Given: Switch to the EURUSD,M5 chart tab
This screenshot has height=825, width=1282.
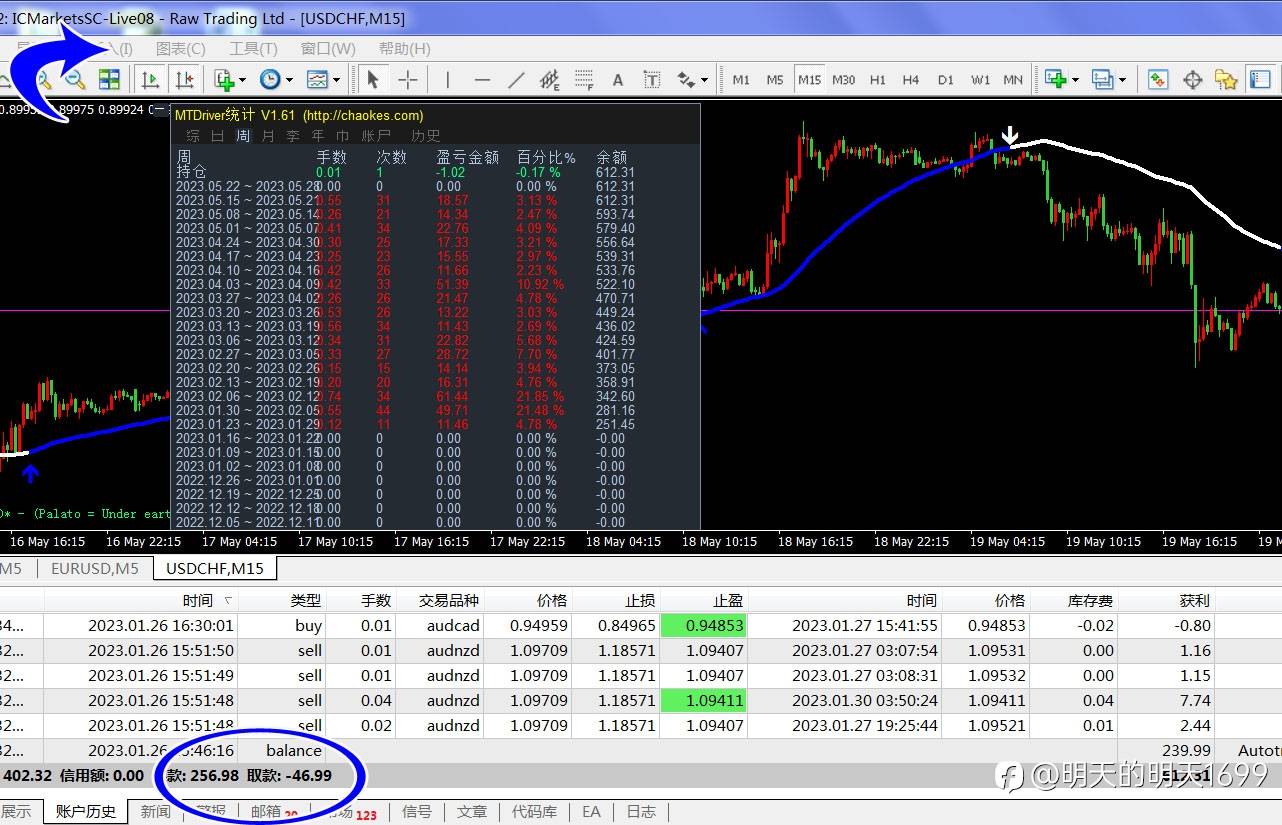Looking at the screenshot, I should point(95,568).
